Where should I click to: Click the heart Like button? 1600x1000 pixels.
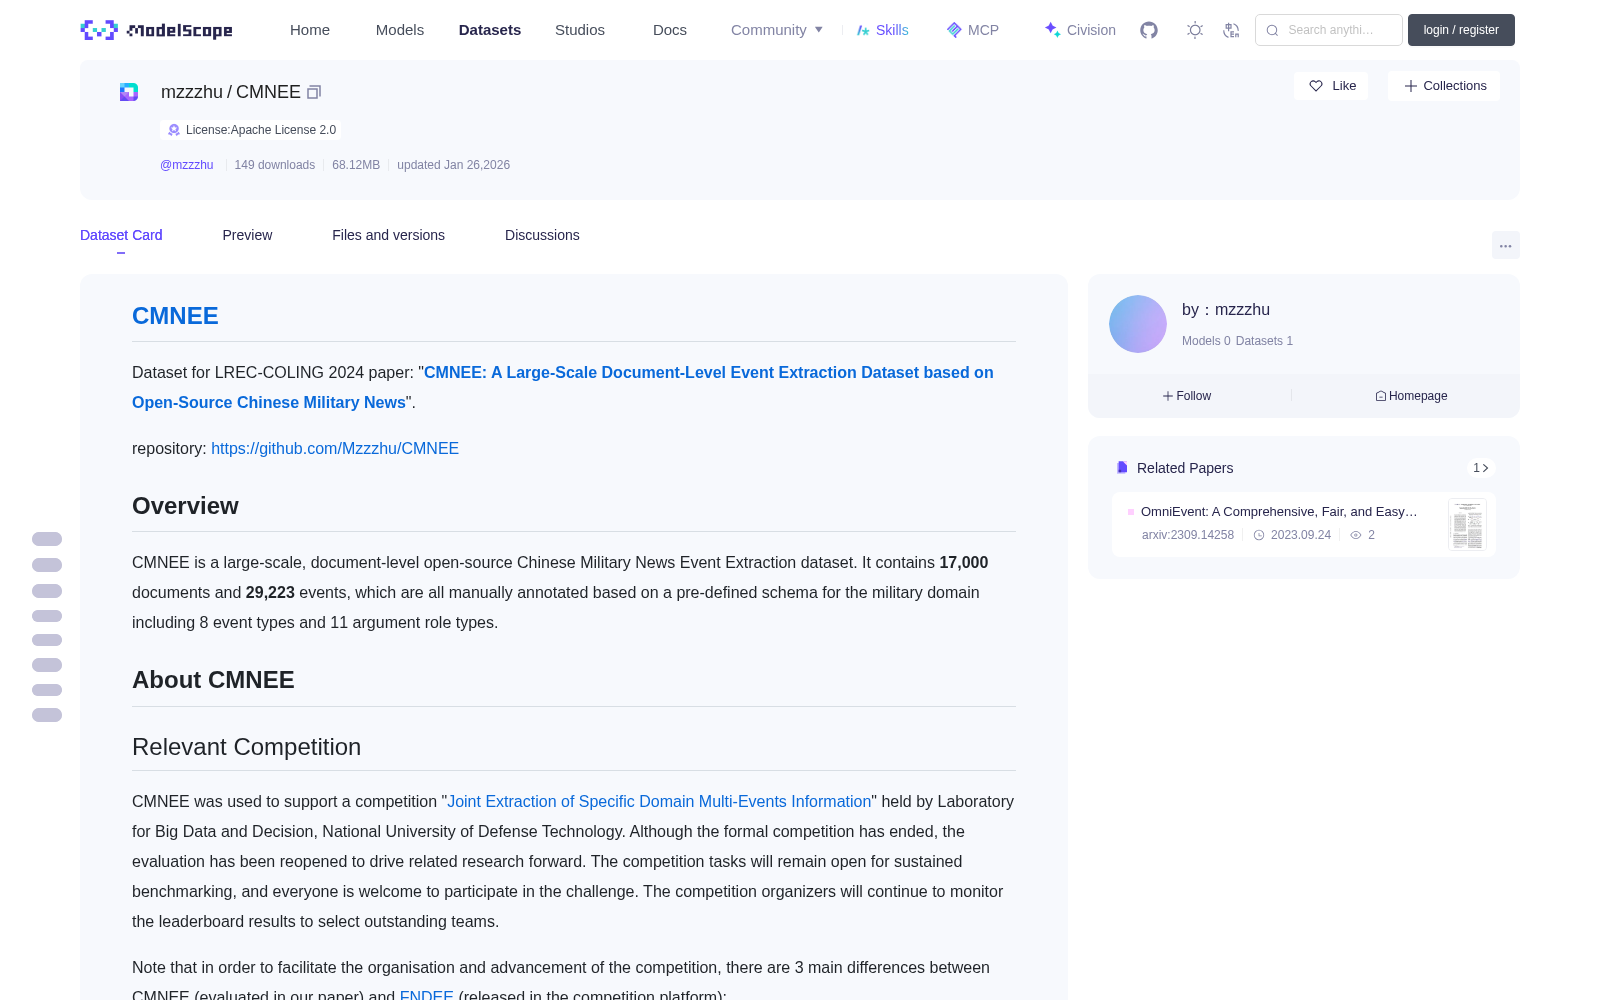(1331, 86)
